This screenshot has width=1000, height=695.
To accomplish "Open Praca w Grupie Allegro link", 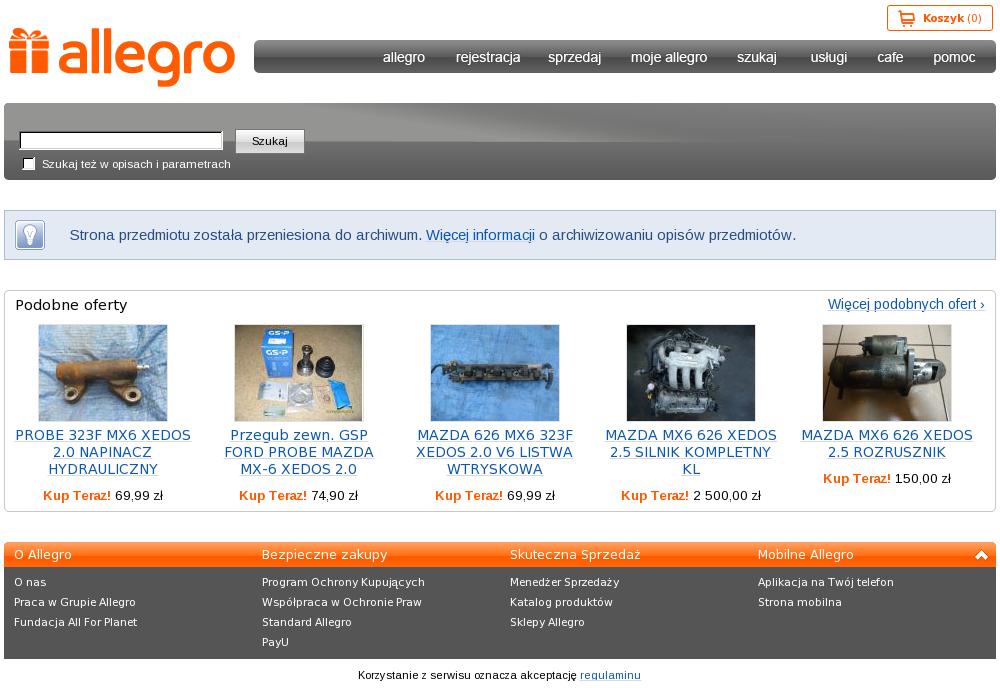I will tap(75, 602).
